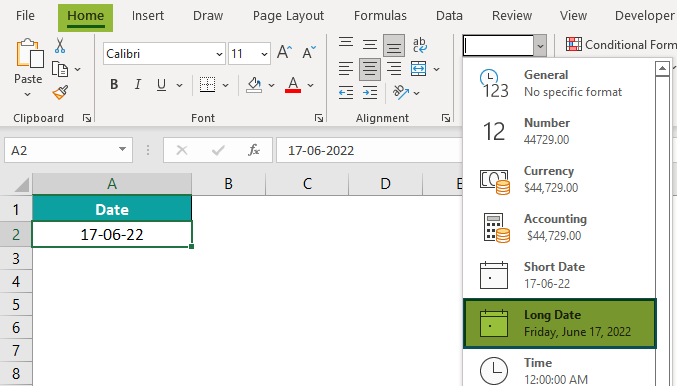Choose Short Date format
Viewport: 677px width, 386px height.
pyautogui.click(x=559, y=275)
